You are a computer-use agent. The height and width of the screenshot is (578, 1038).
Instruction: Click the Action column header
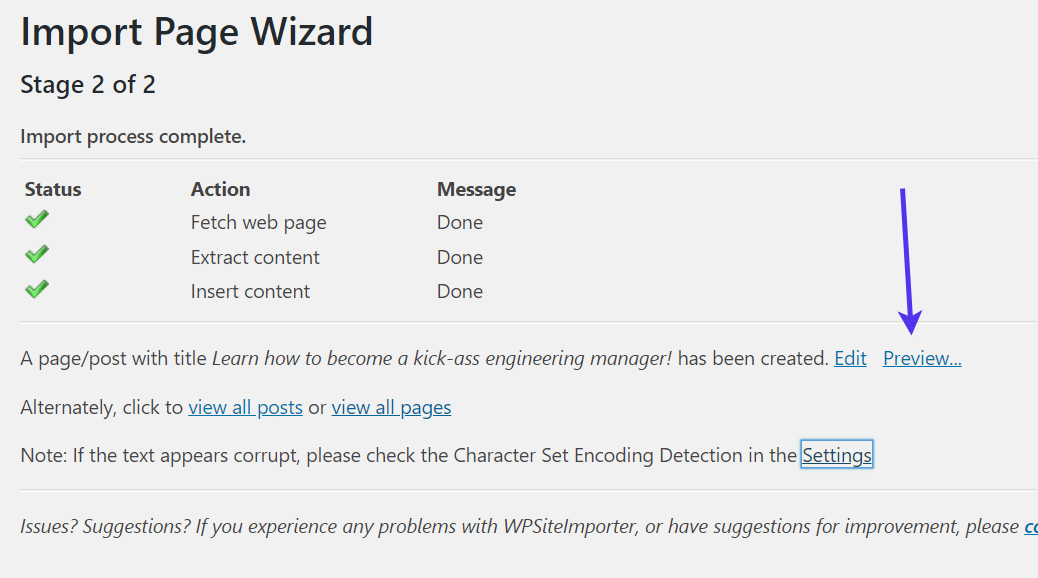(x=220, y=189)
